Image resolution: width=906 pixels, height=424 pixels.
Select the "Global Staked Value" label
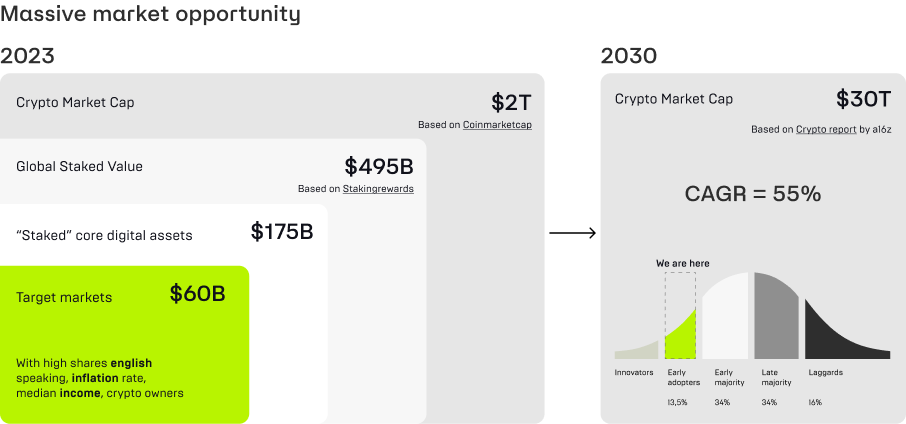[79, 167]
